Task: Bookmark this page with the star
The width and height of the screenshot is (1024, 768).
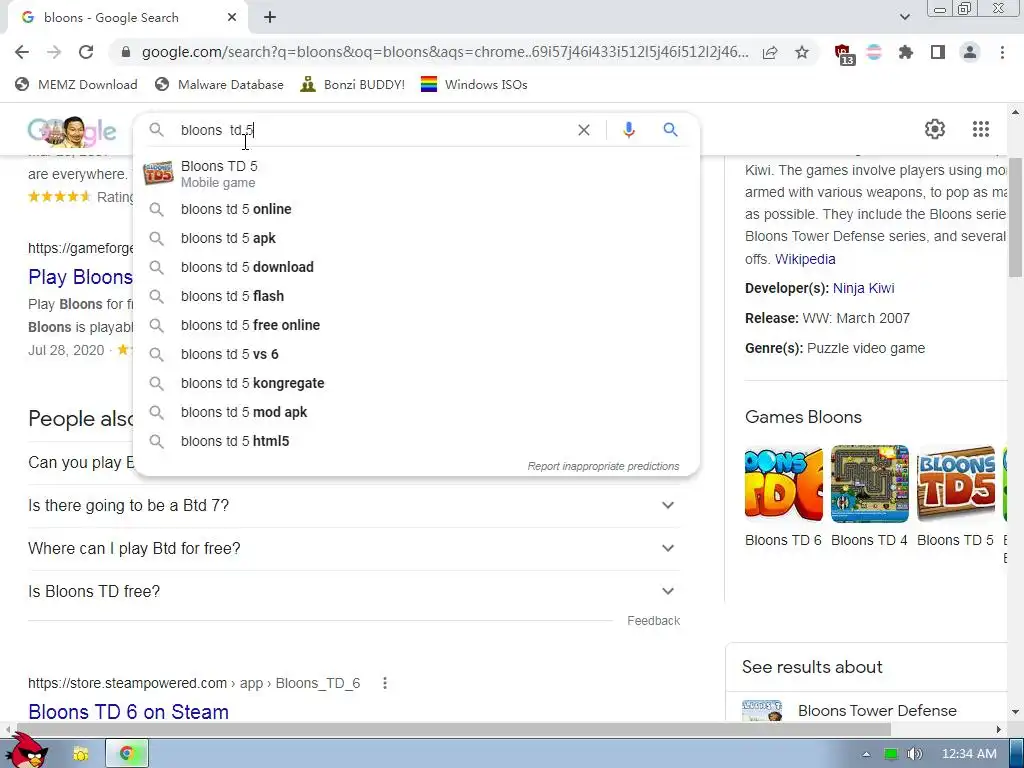Action: point(802,52)
